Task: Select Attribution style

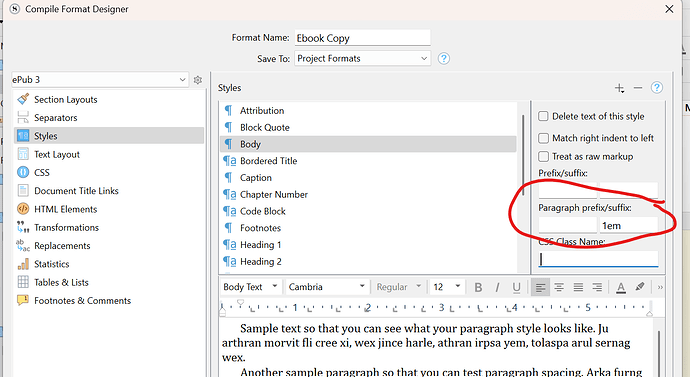Action: [368, 110]
